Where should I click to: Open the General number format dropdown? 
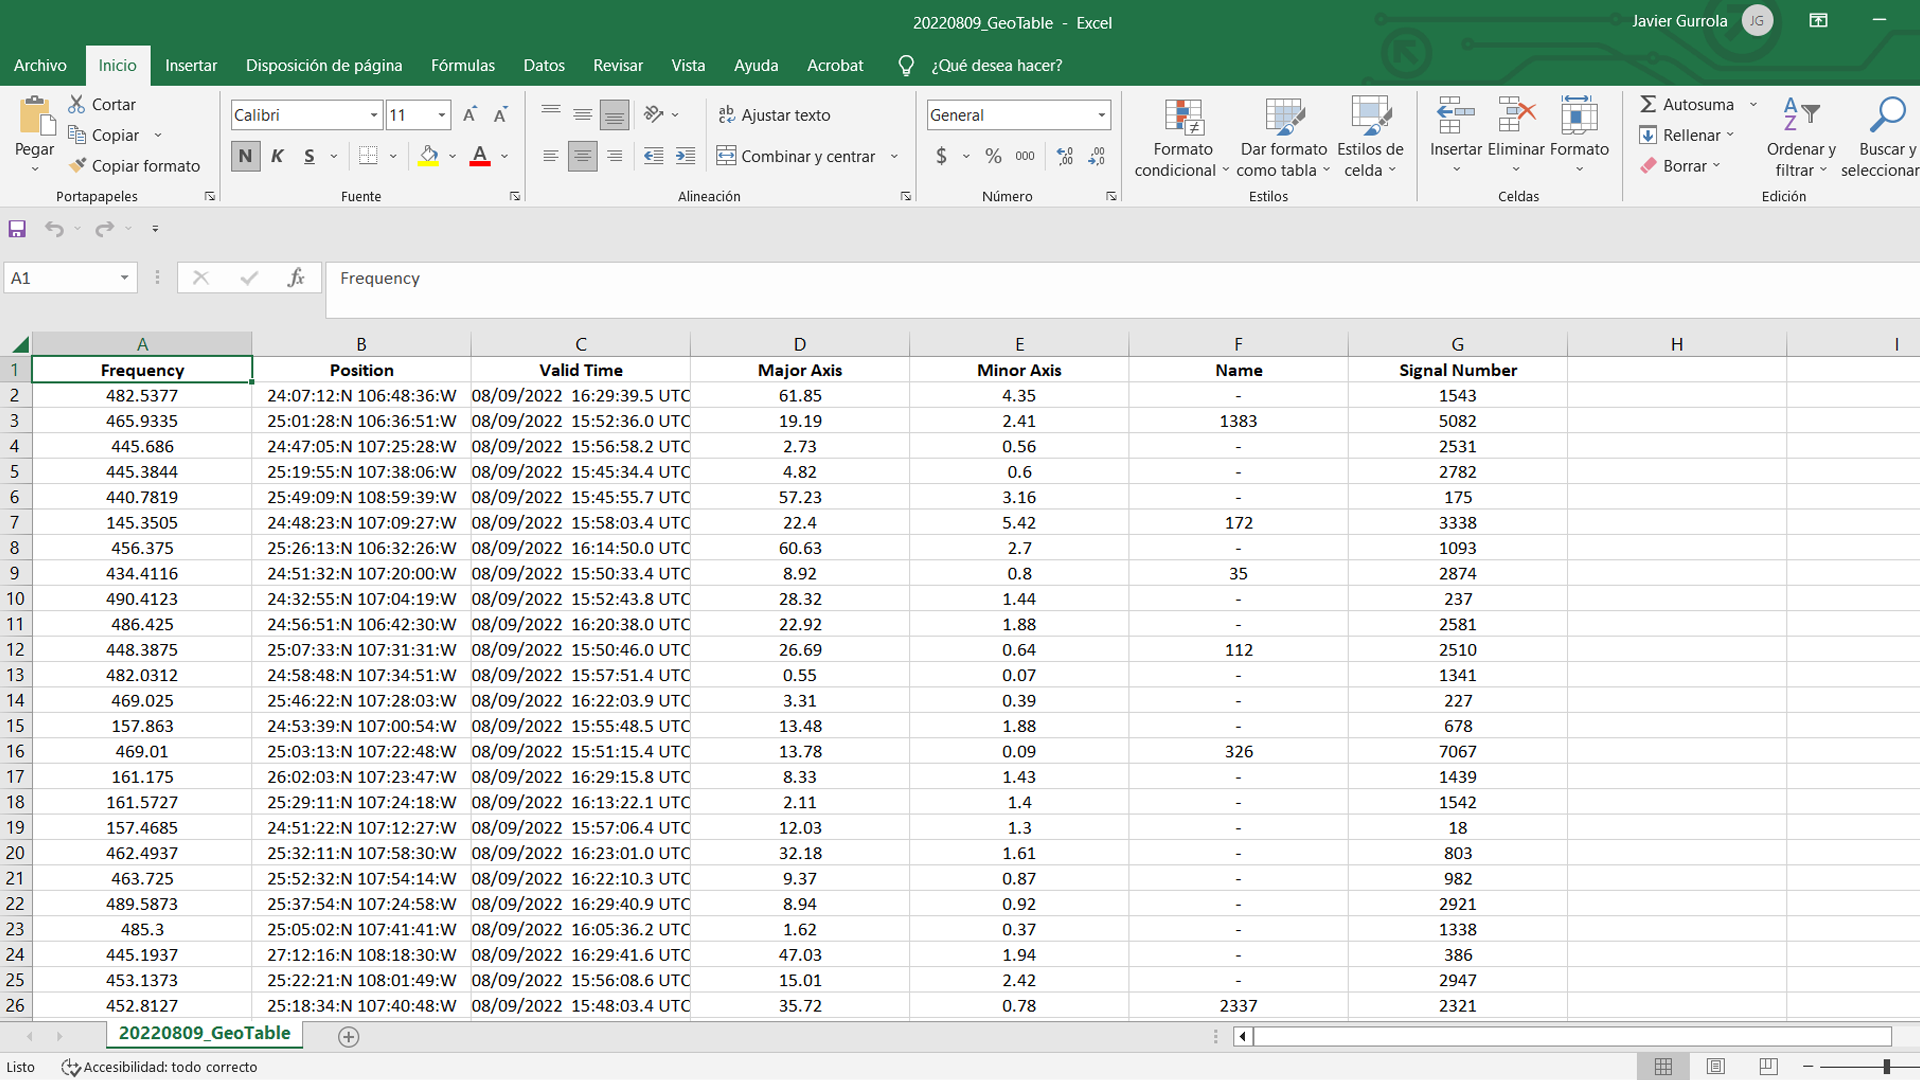[1101, 115]
